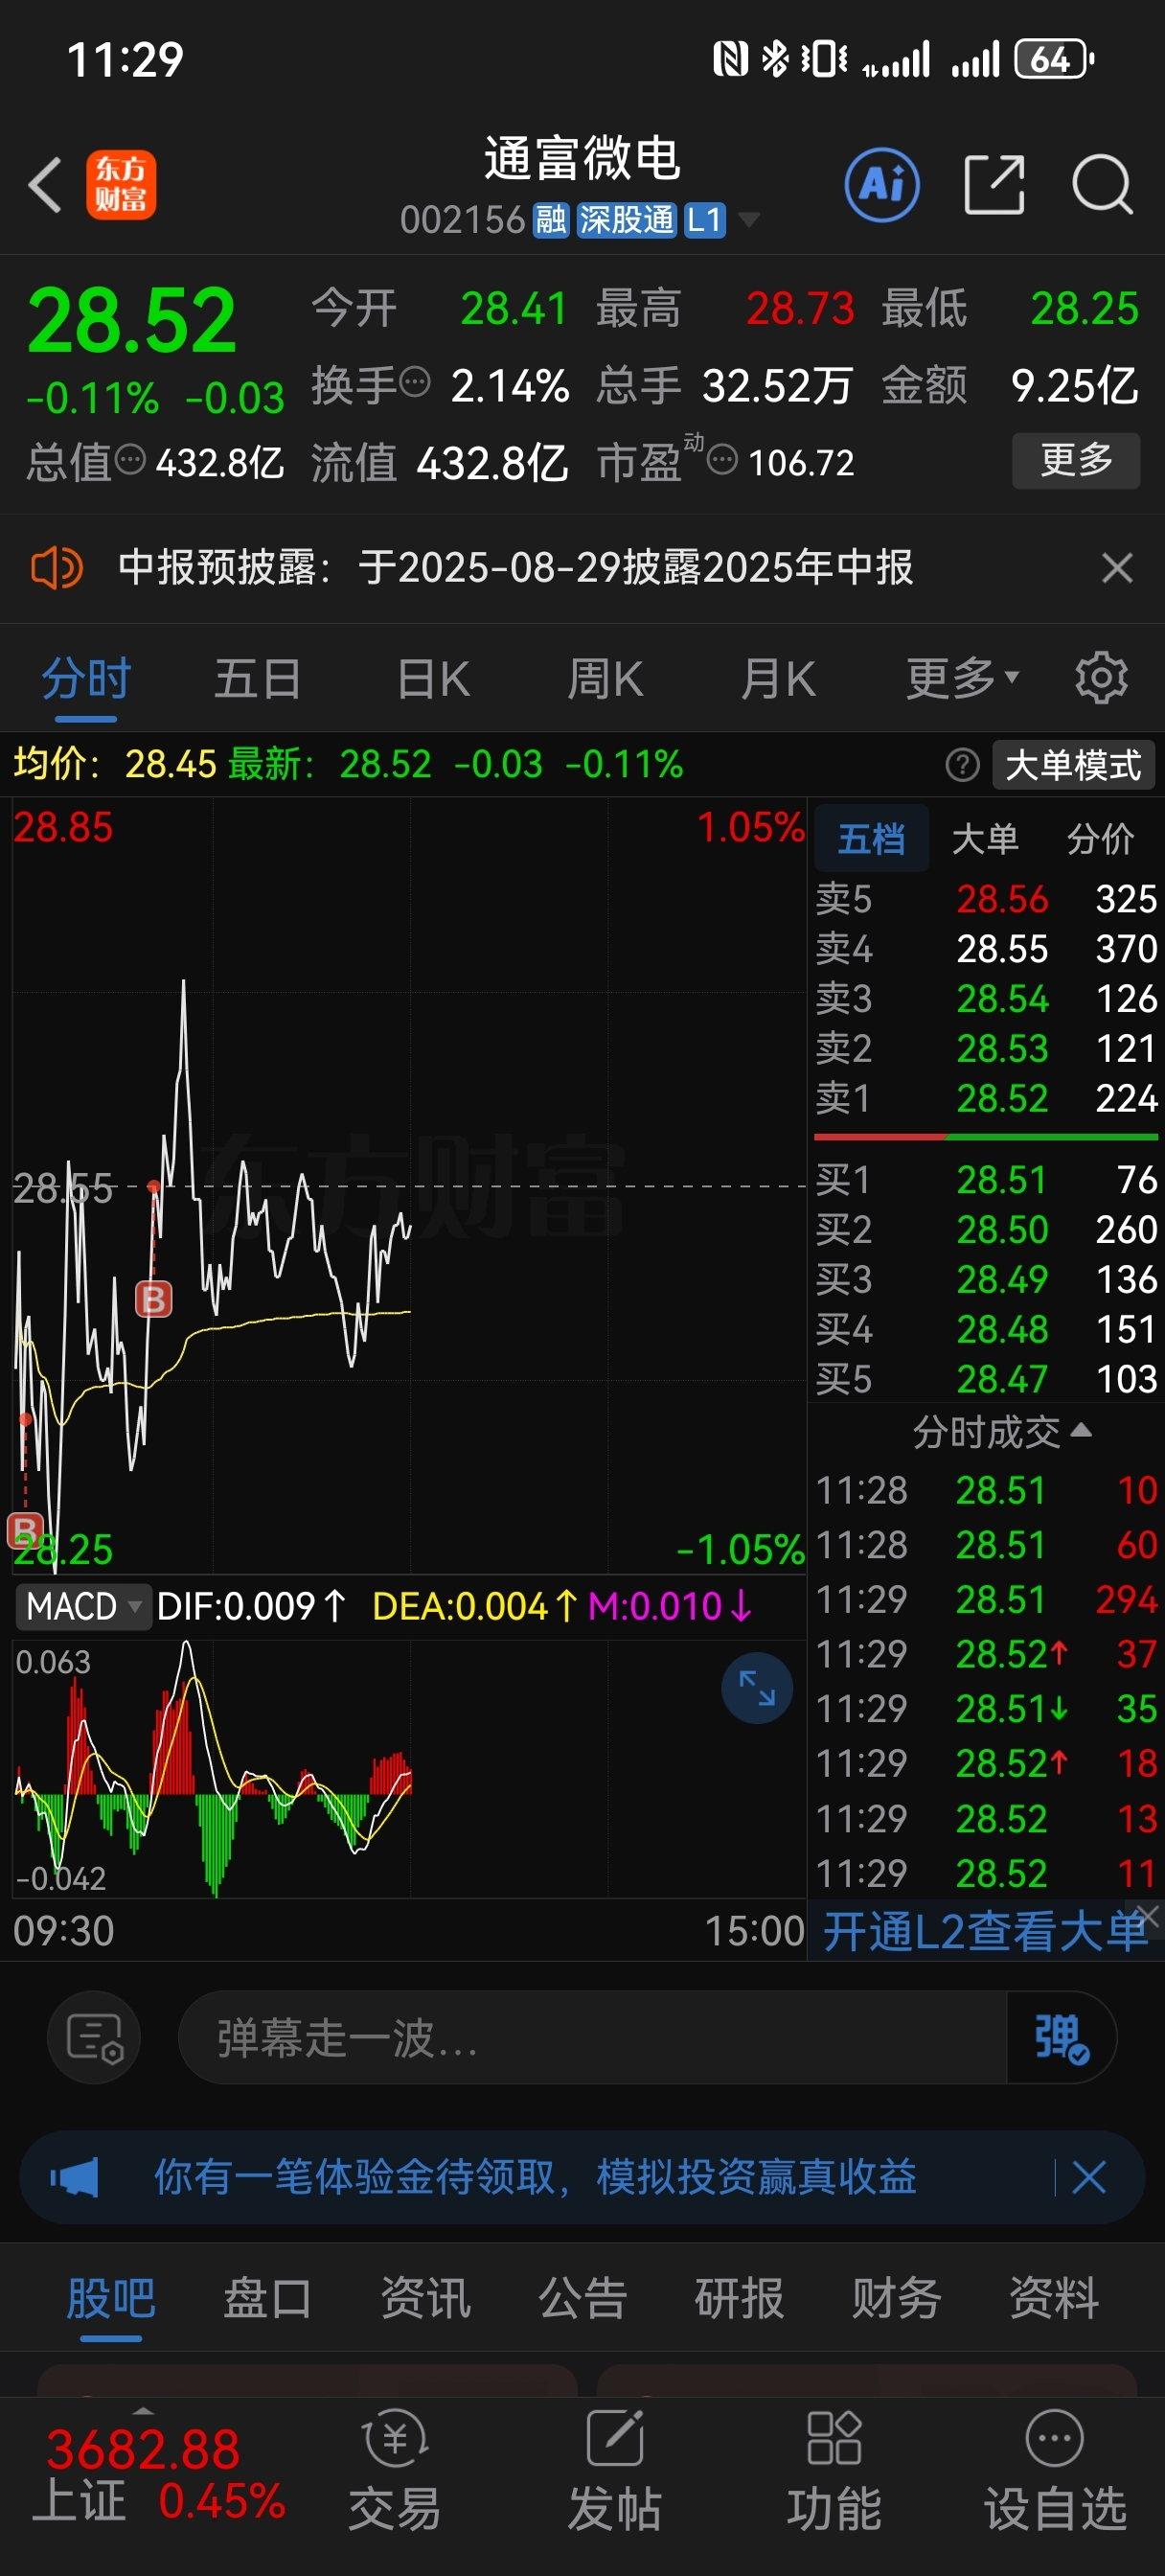
Task: Tap the 融 margin tag
Action: [550, 219]
